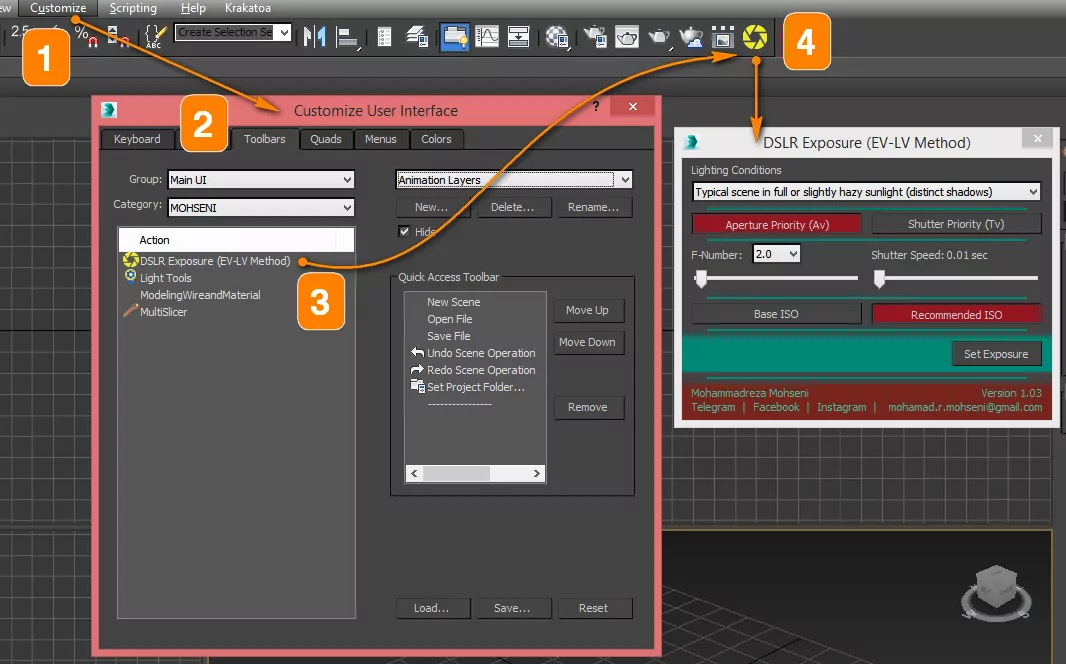This screenshot has width=1066, height=664.
Task: Click the Shutter Speed slider handle
Action: coord(879,279)
